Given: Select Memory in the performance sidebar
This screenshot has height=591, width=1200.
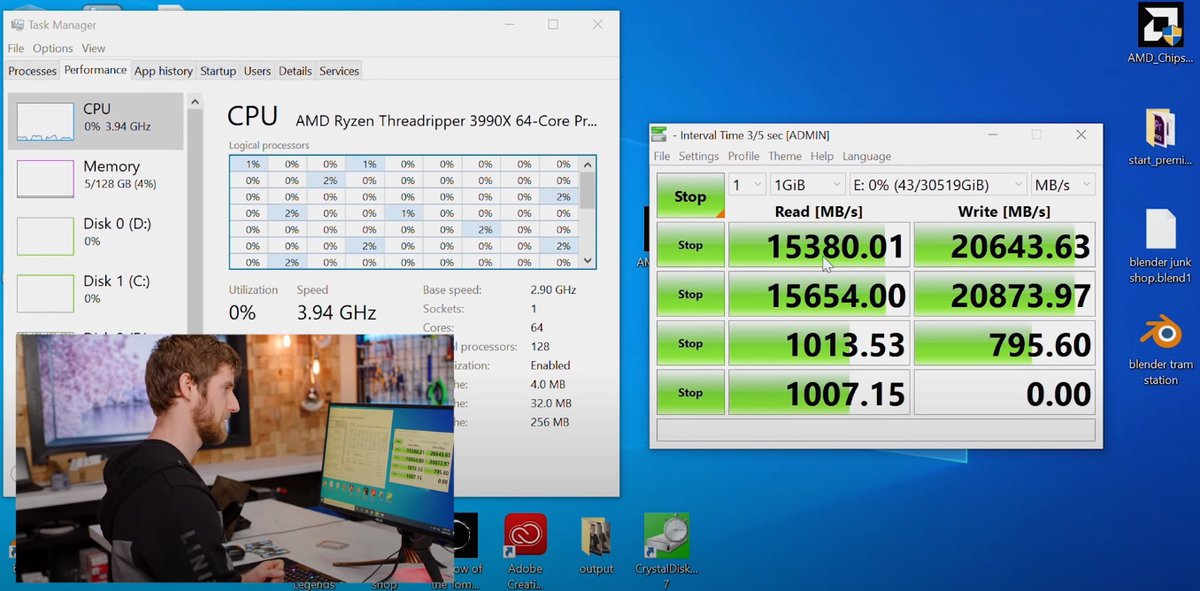Looking at the screenshot, I should (x=95, y=175).
